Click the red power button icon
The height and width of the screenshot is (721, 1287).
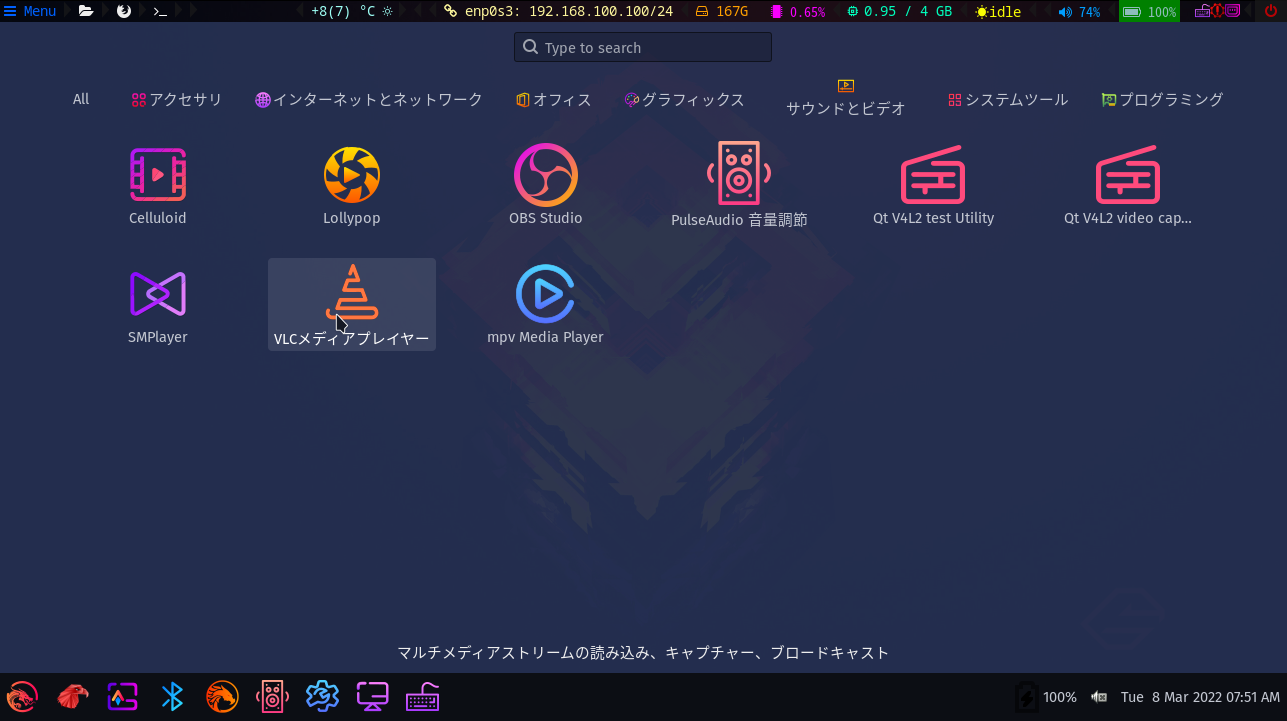(1270, 11)
